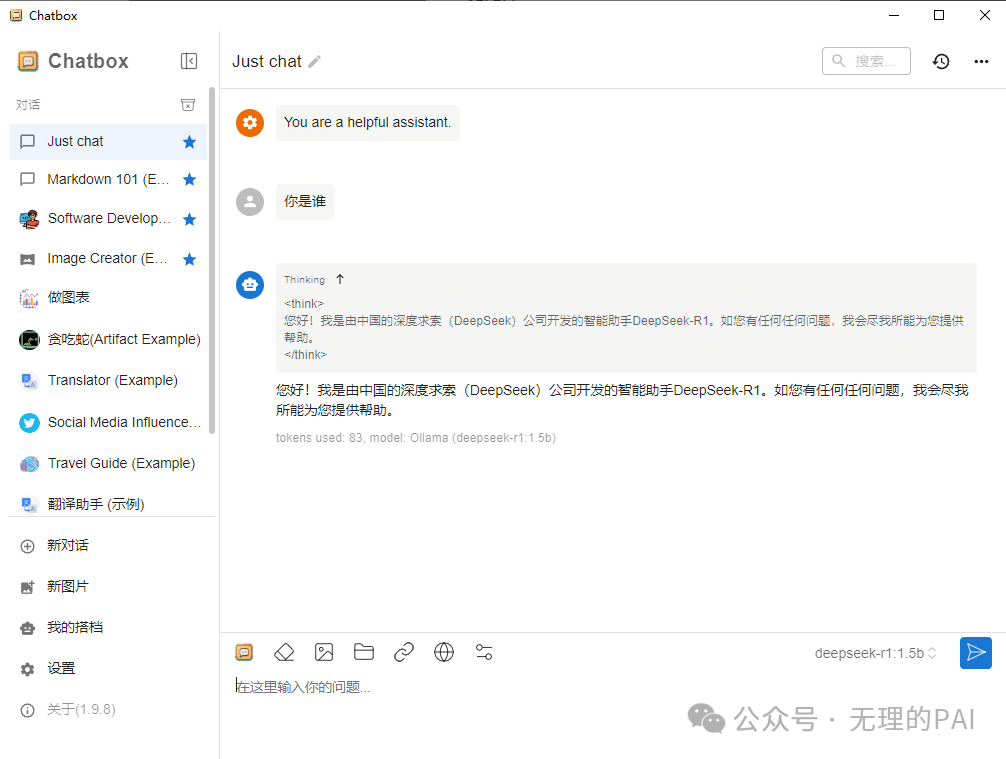Attach a link using the chain icon
Viewport: 1006px width, 759px height.
[x=404, y=652]
